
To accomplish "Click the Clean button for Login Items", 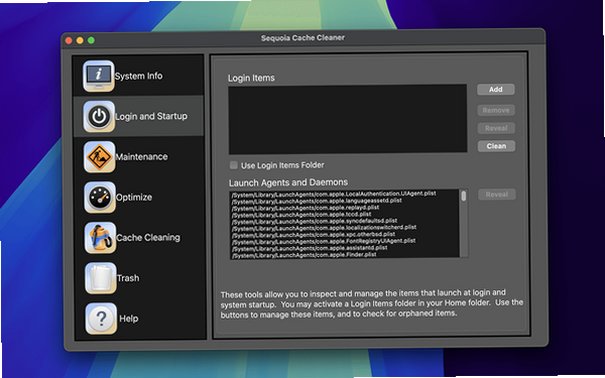I will (496, 146).
